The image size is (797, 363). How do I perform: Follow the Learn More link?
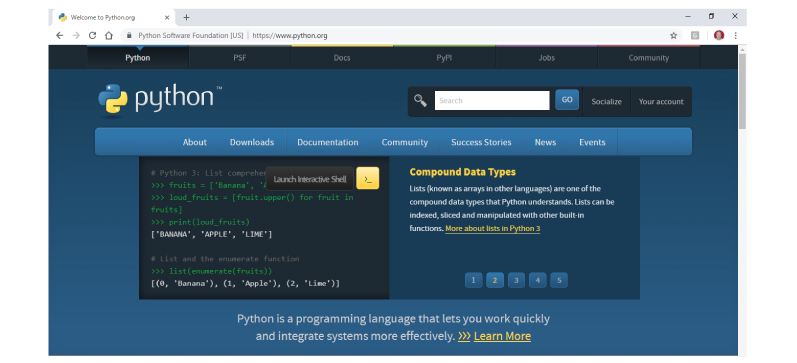pyautogui.click(x=502, y=336)
